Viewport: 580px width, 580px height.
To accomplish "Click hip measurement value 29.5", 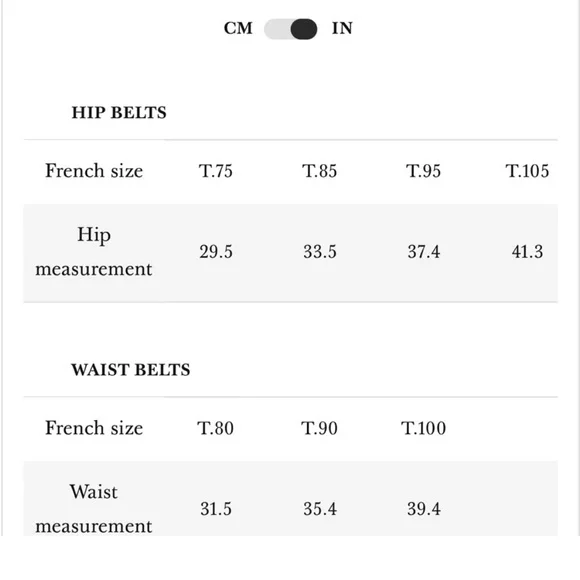I will pyautogui.click(x=216, y=252).
